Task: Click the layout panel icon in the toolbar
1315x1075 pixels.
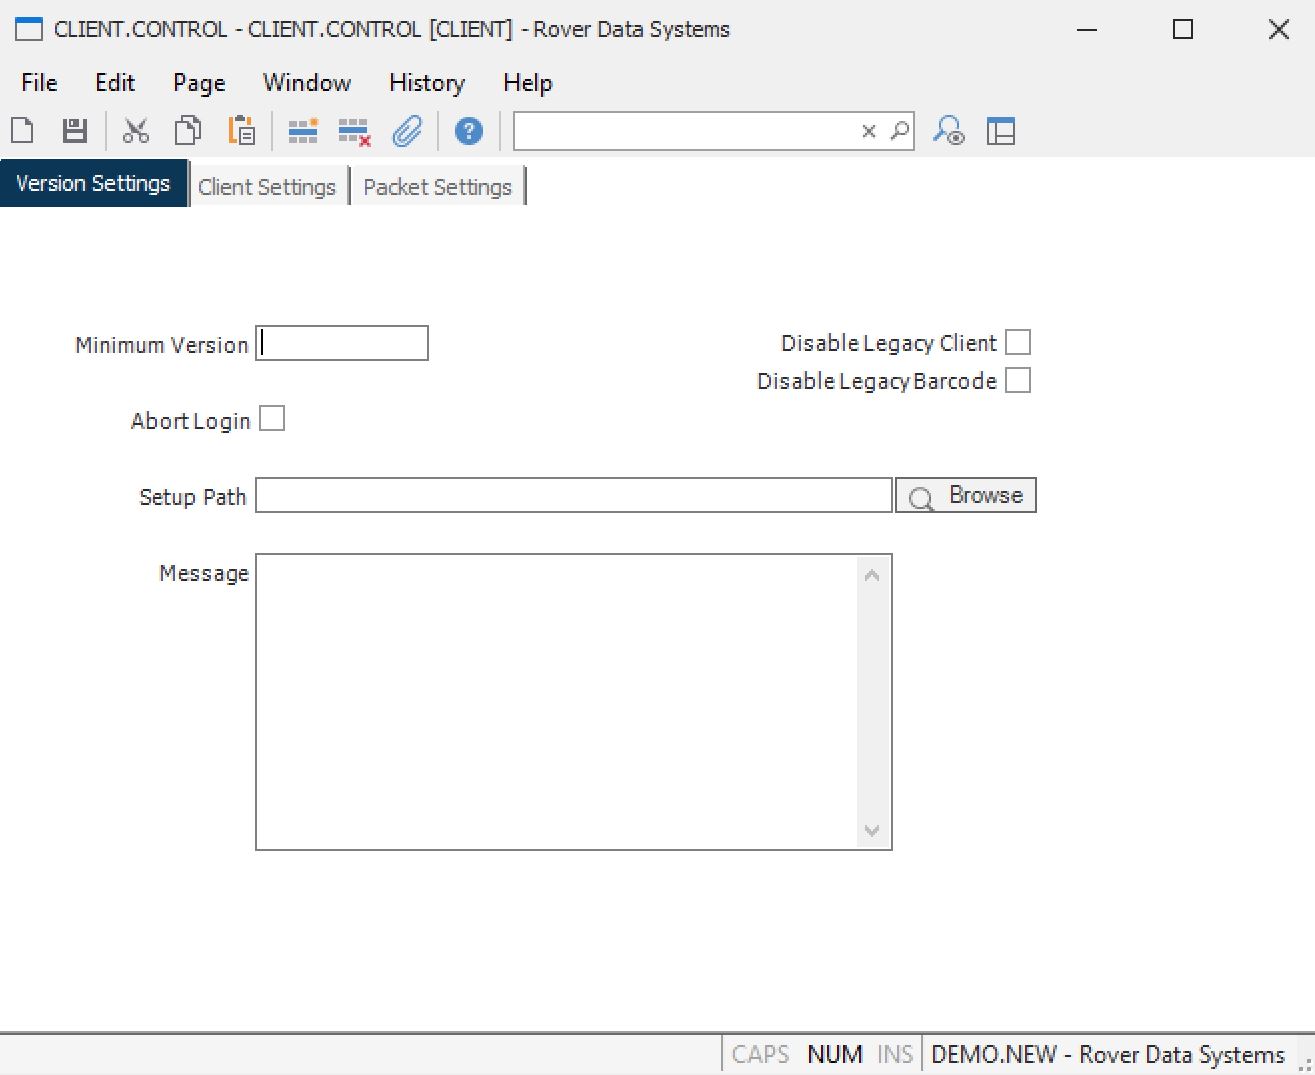Action: click(1000, 131)
